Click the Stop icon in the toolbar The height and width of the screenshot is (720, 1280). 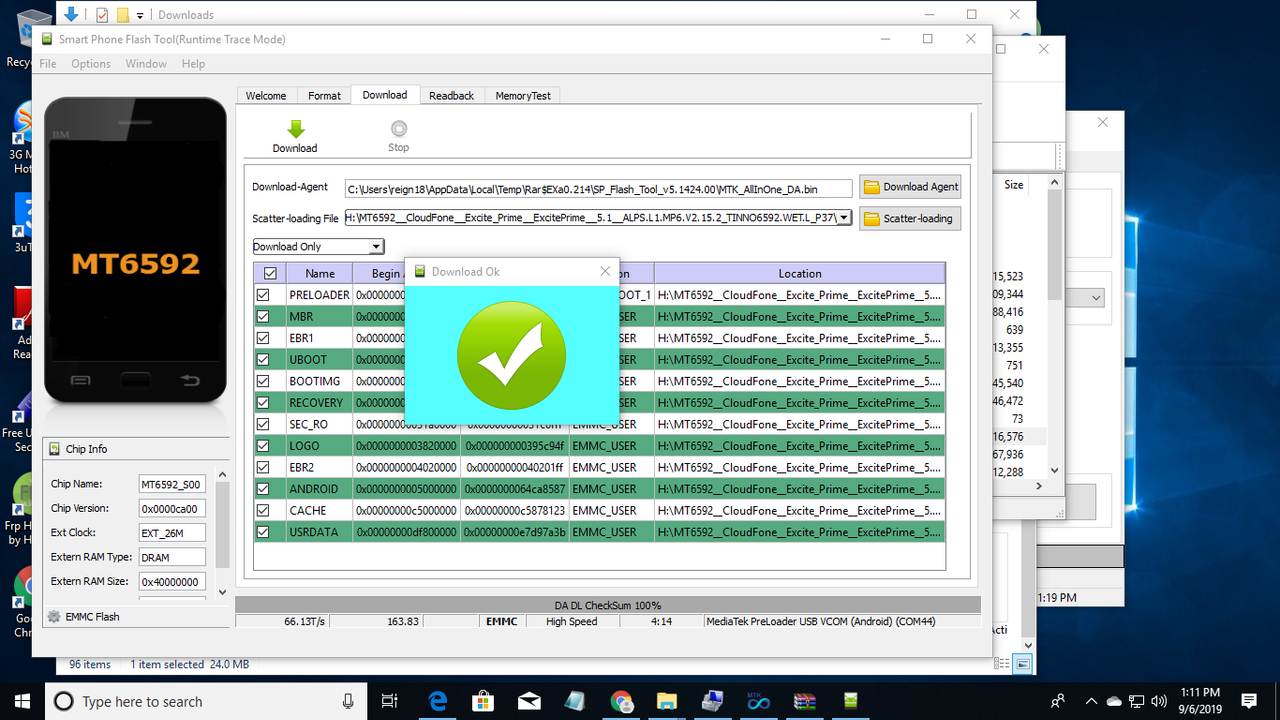pyautogui.click(x=399, y=128)
